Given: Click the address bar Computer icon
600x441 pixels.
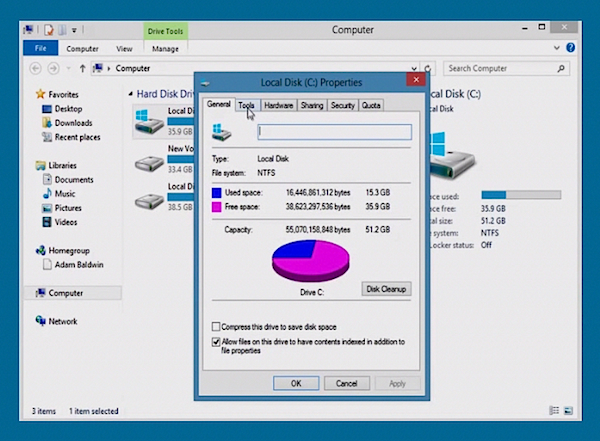Looking at the screenshot, I should [x=98, y=68].
